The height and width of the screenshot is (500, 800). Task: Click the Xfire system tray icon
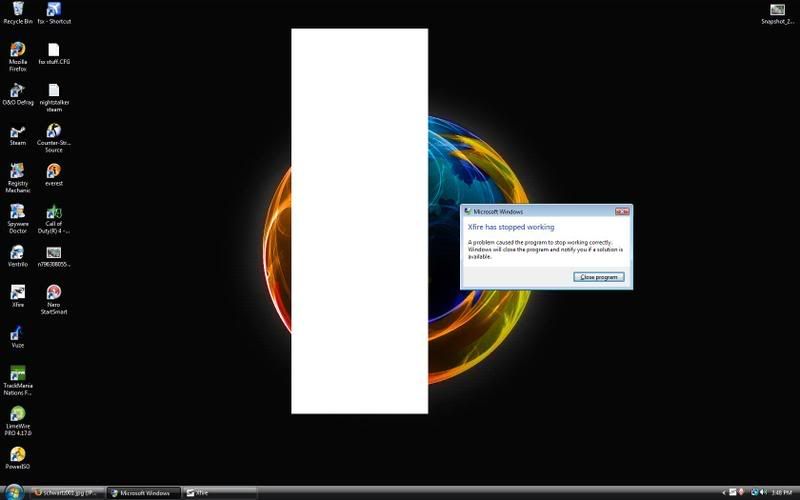coord(733,492)
